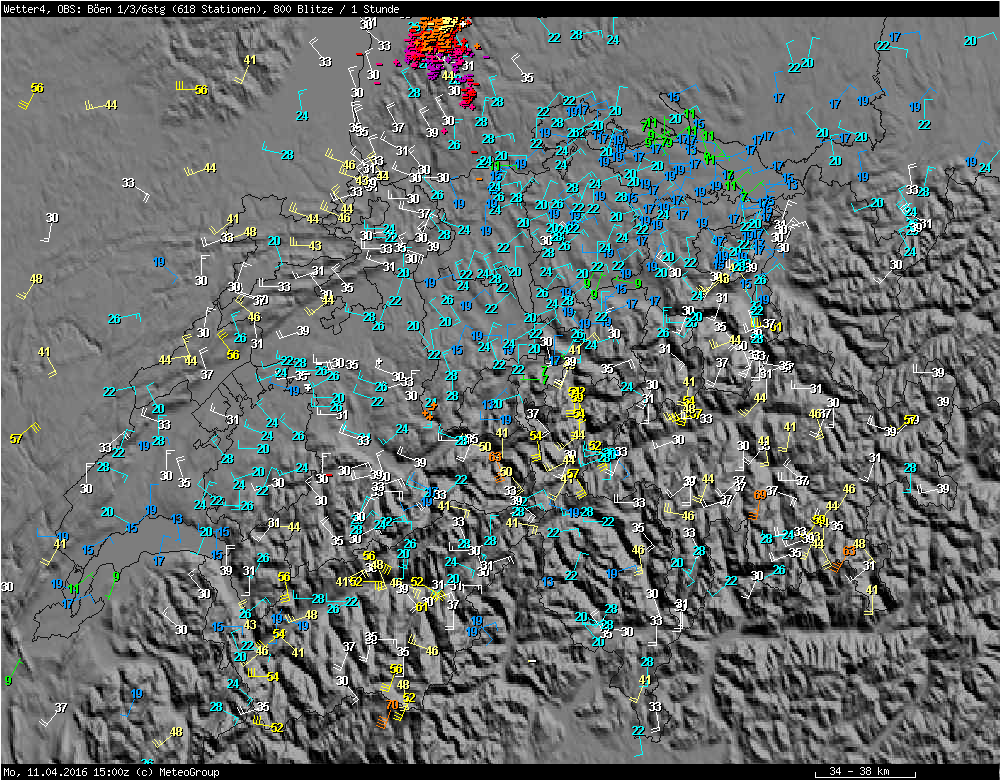Click the header text 'Wetter4, OBS: Böen 1/3/6stg'
The width and height of the screenshot is (1000, 780).
click(86, 9)
